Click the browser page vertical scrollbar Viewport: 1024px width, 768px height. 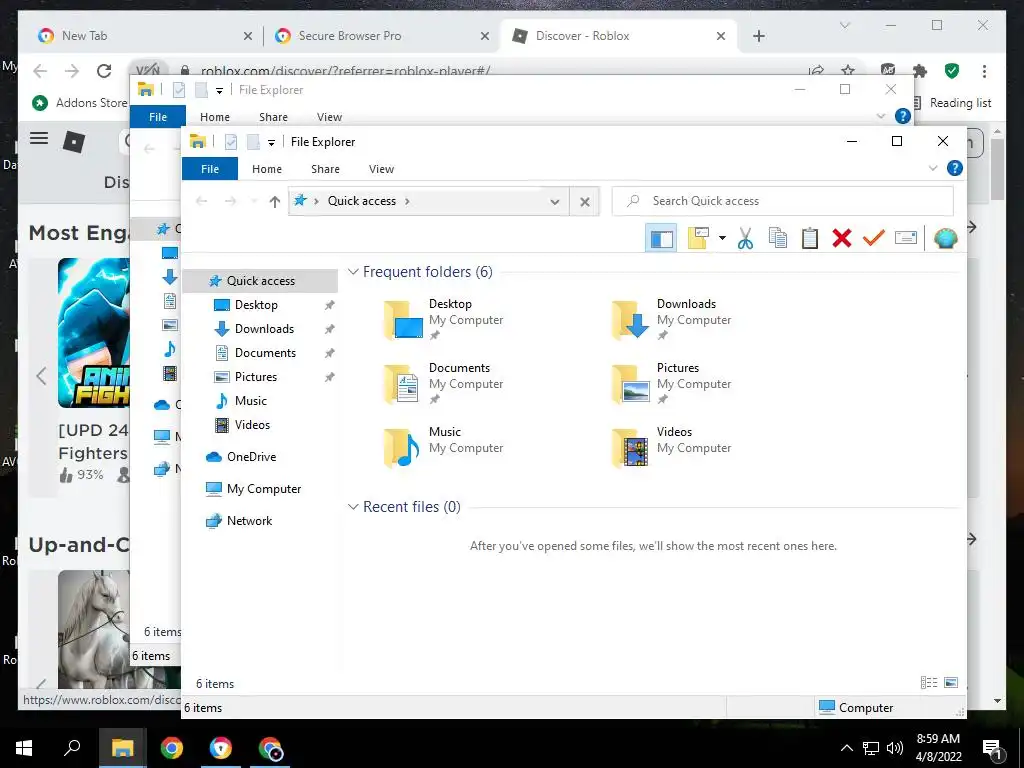[x=997, y=170]
